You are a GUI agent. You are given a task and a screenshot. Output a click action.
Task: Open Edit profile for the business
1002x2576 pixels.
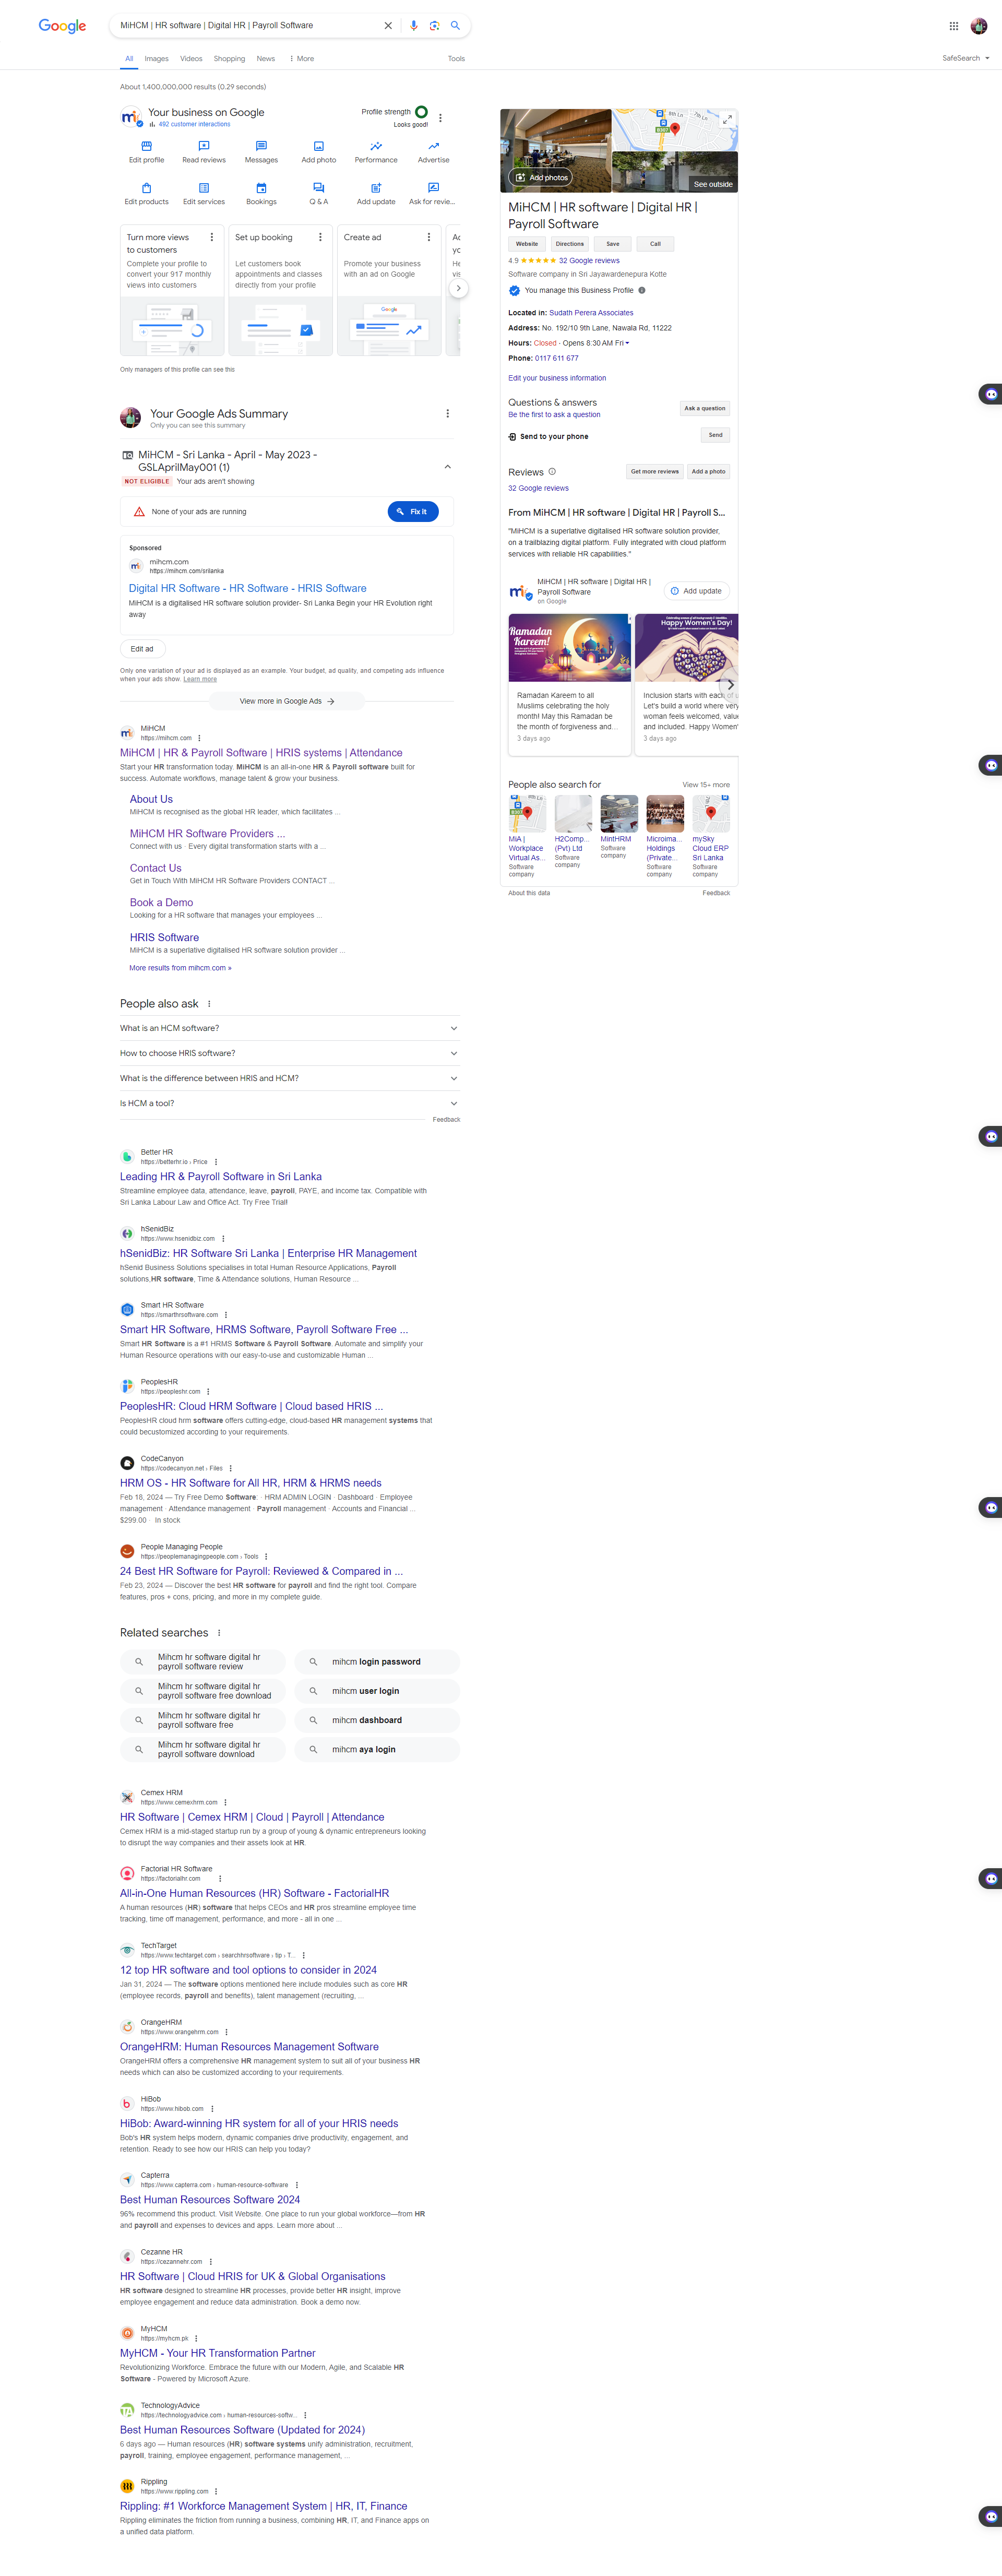[x=146, y=152]
